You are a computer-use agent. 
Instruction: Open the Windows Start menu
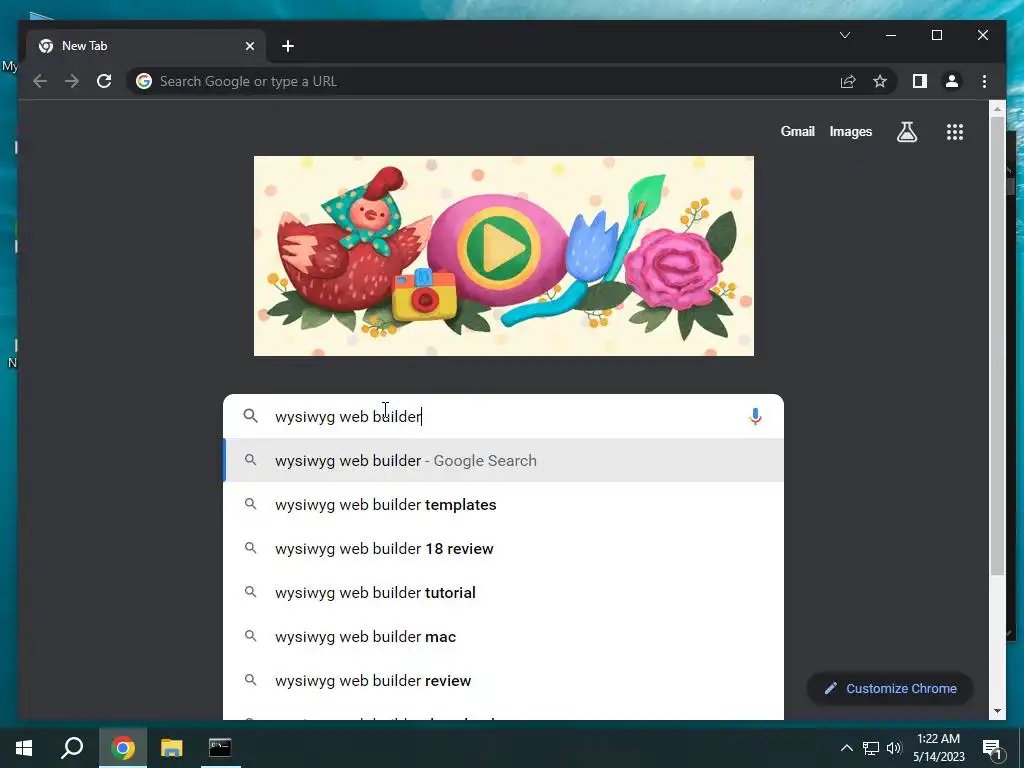pyautogui.click(x=24, y=748)
